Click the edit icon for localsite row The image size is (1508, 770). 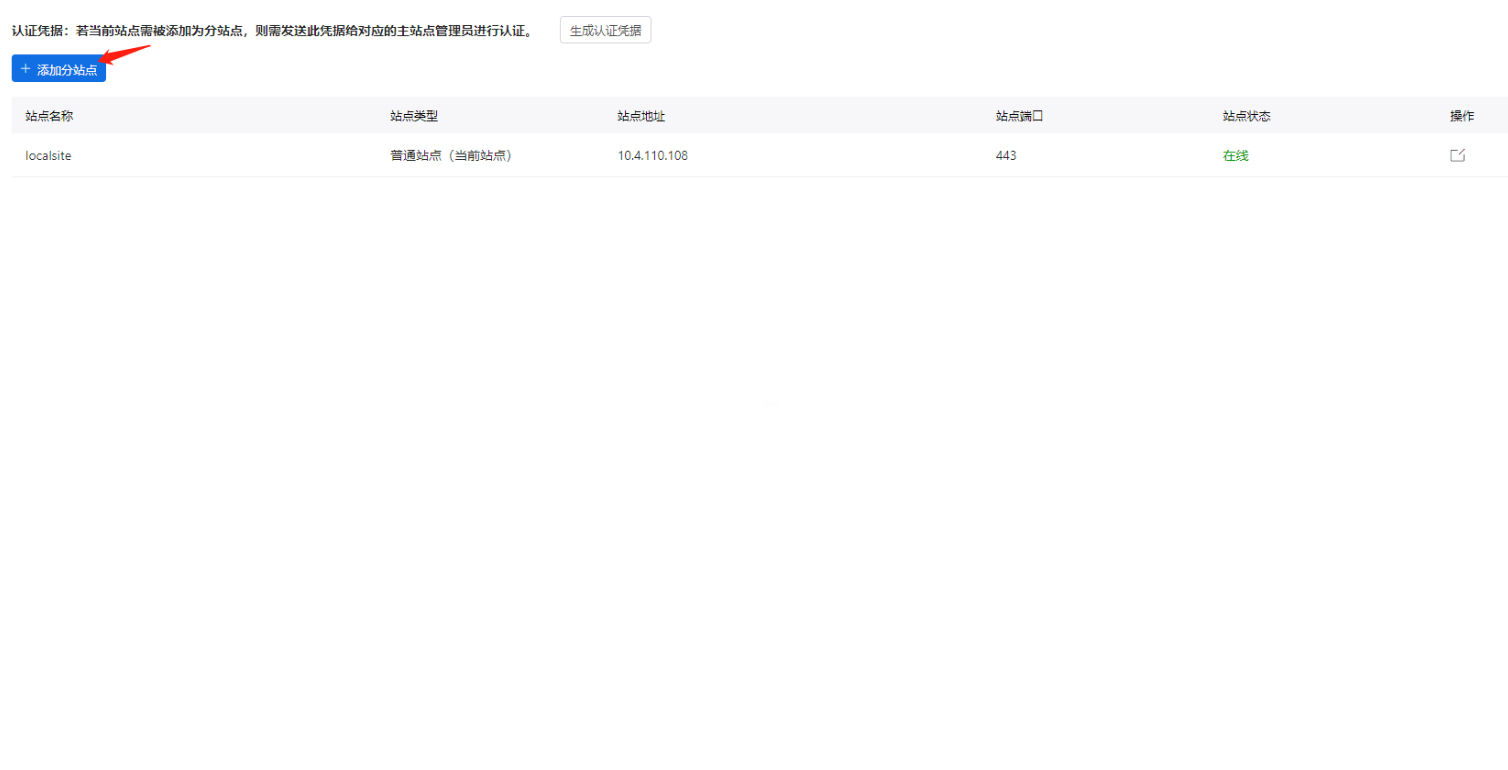[1457, 155]
